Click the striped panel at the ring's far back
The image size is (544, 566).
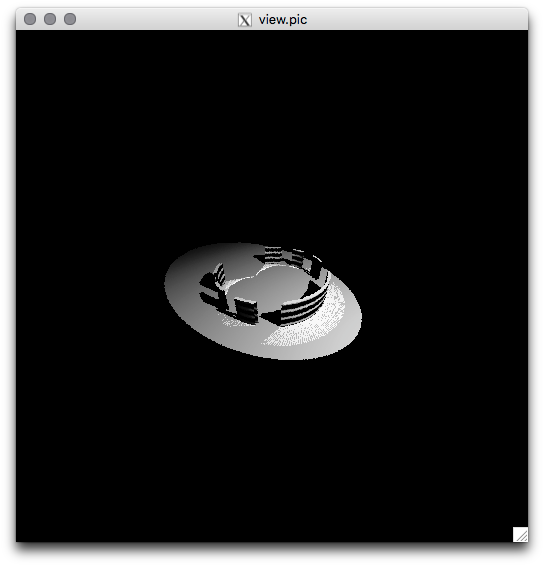[x=273, y=255]
